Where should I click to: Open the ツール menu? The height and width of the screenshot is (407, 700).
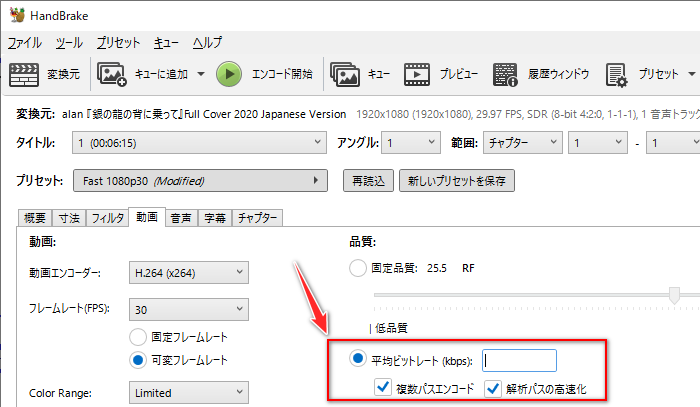pyautogui.click(x=69, y=43)
